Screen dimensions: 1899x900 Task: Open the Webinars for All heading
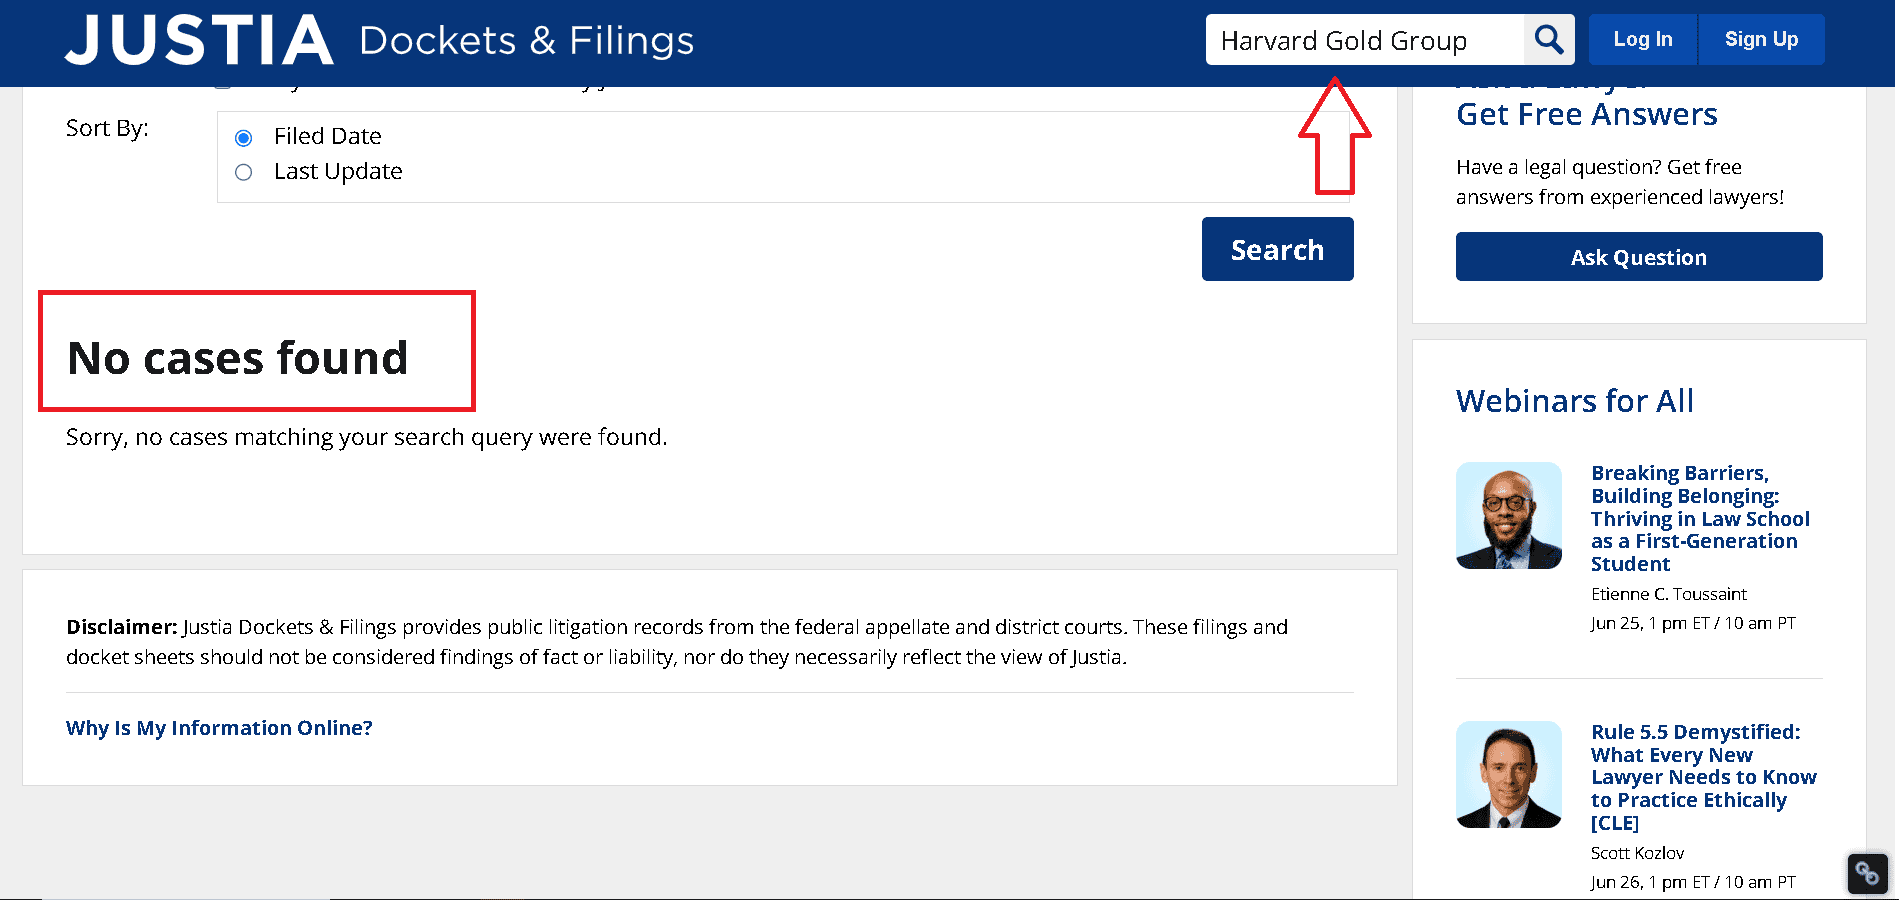[x=1574, y=401]
